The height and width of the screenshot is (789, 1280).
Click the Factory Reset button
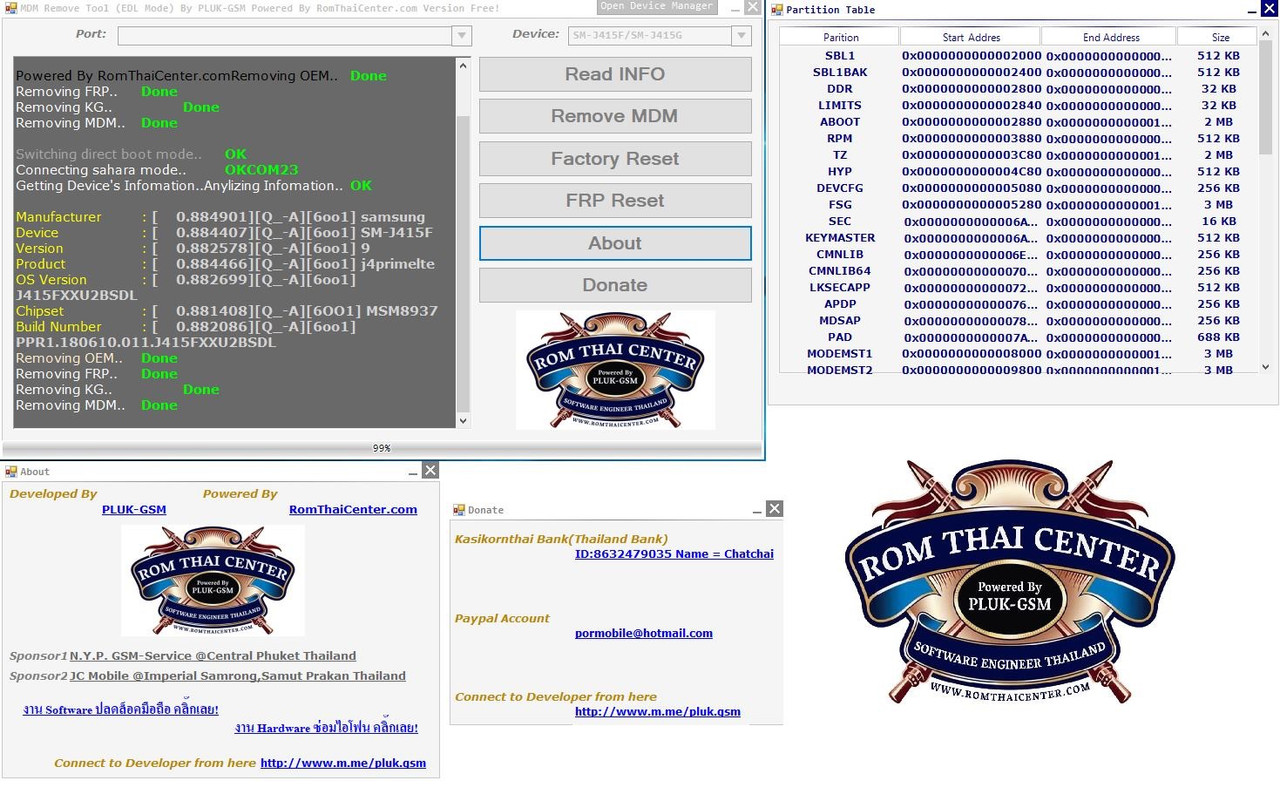pos(614,159)
